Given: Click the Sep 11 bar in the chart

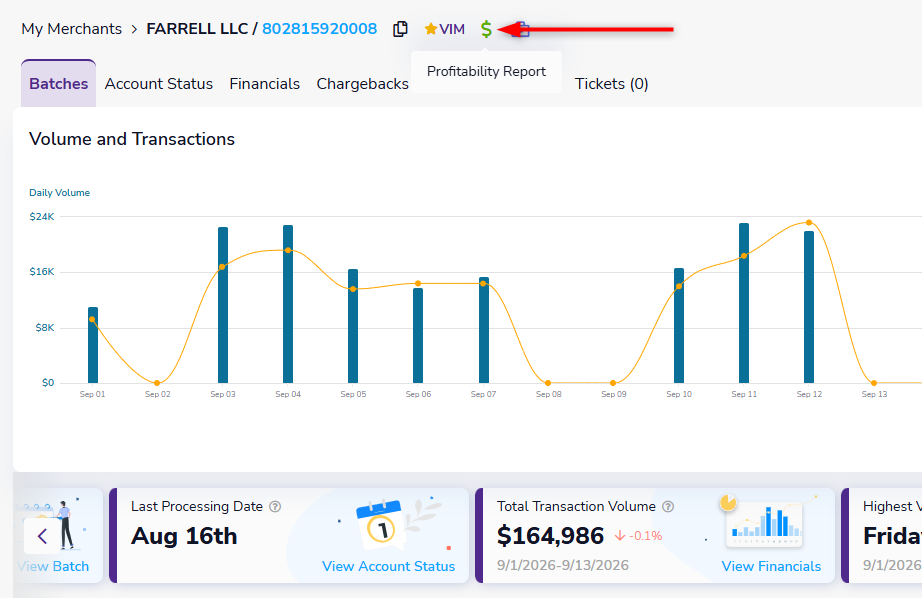Looking at the screenshot, I should tap(744, 303).
